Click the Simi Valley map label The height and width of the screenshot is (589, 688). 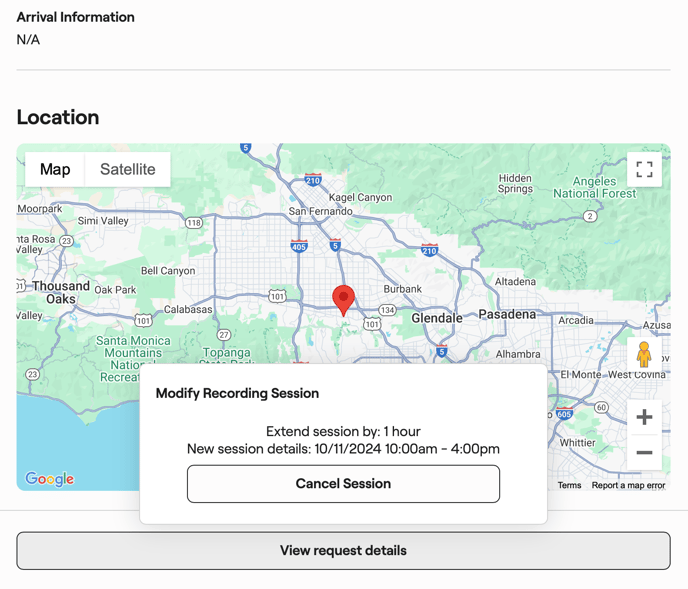(x=103, y=221)
